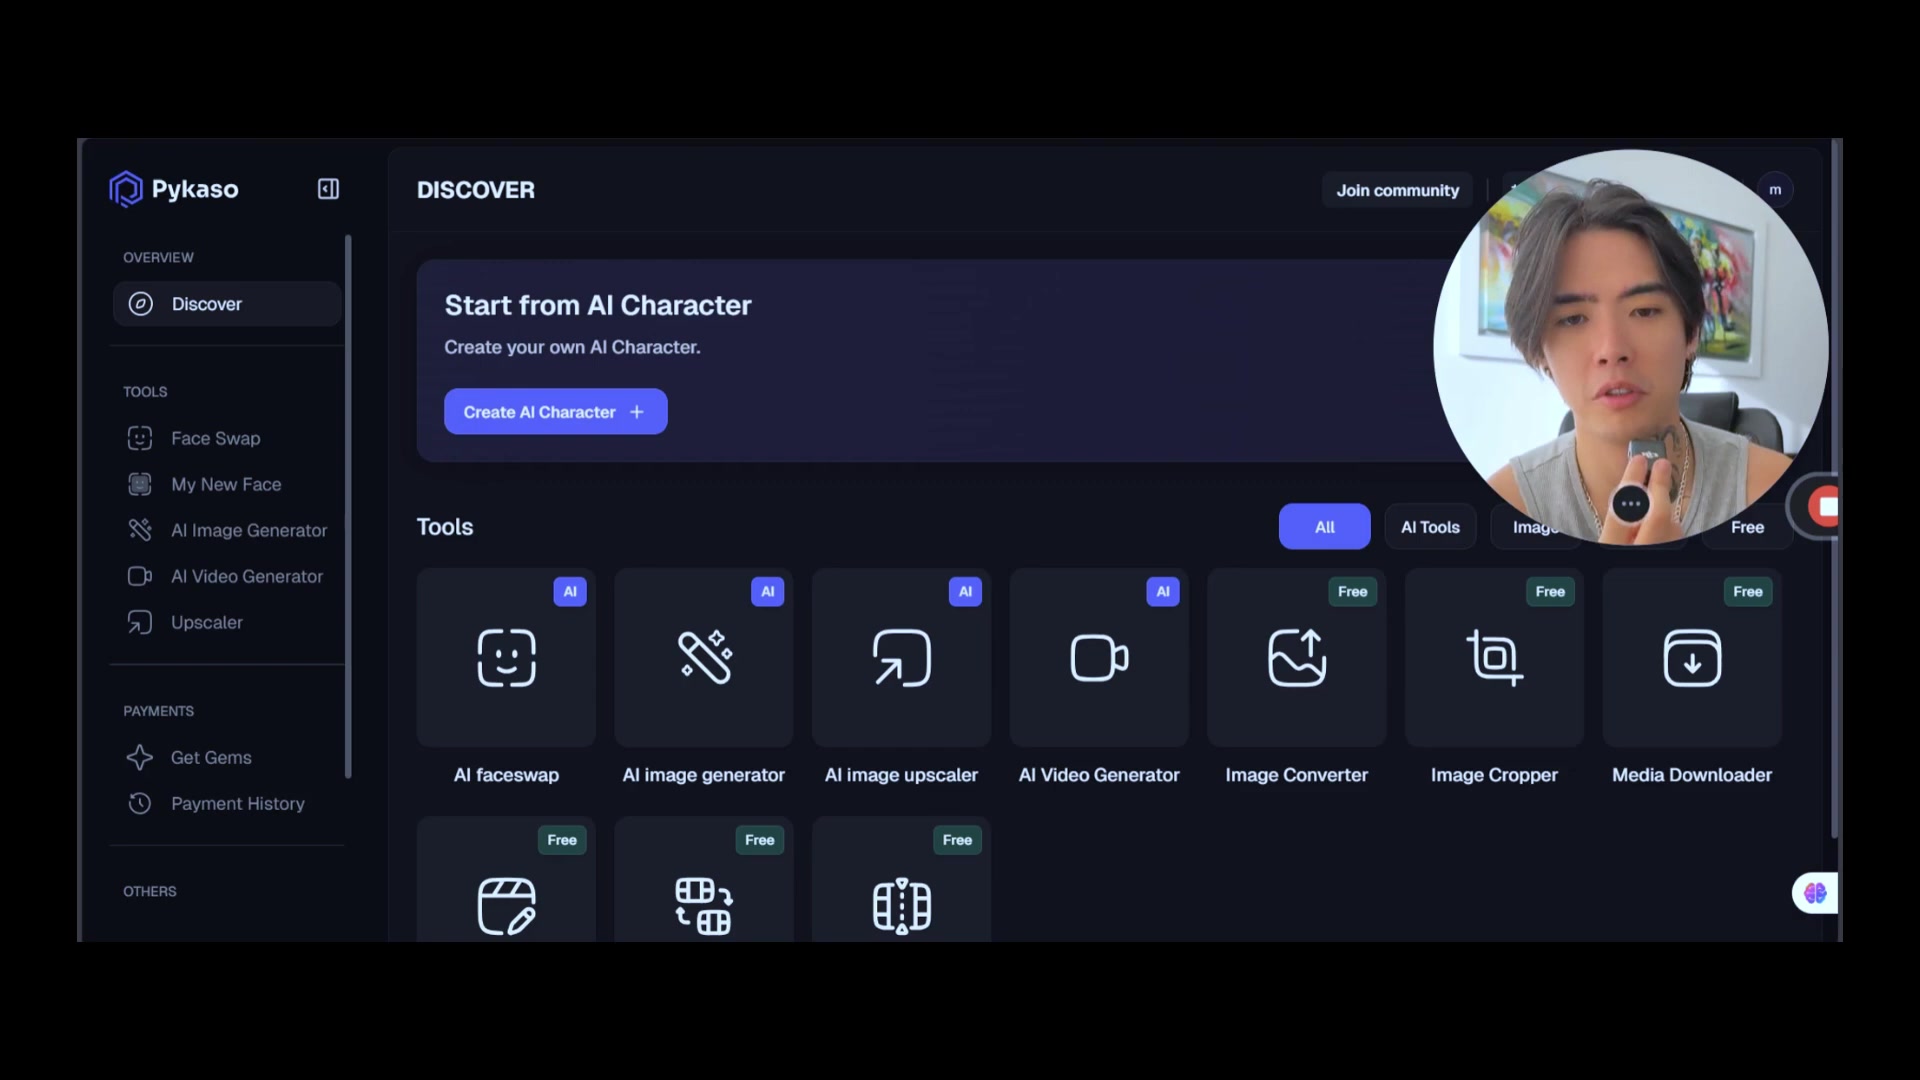1920x1080 pixels.
Task: Open the Image Cropper tool card
Action: (1494, 658)
